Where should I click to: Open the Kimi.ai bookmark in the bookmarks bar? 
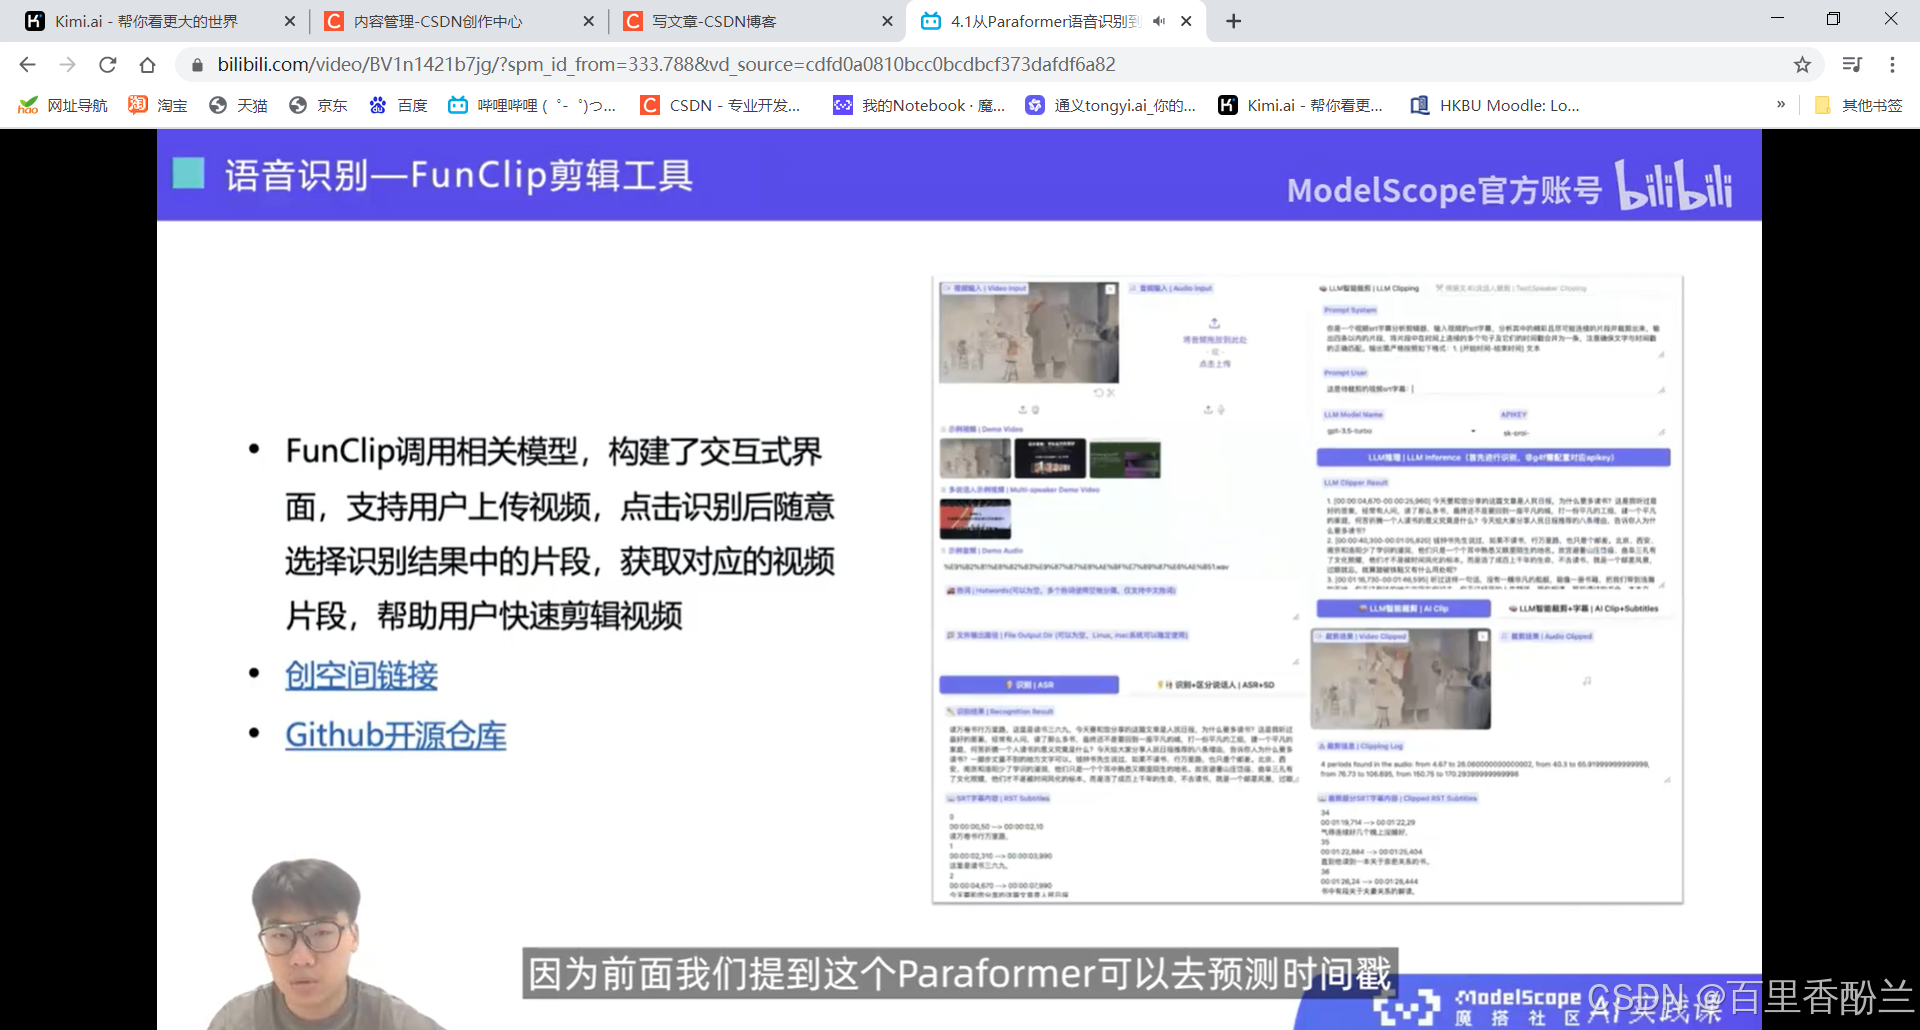[1301, 105]
